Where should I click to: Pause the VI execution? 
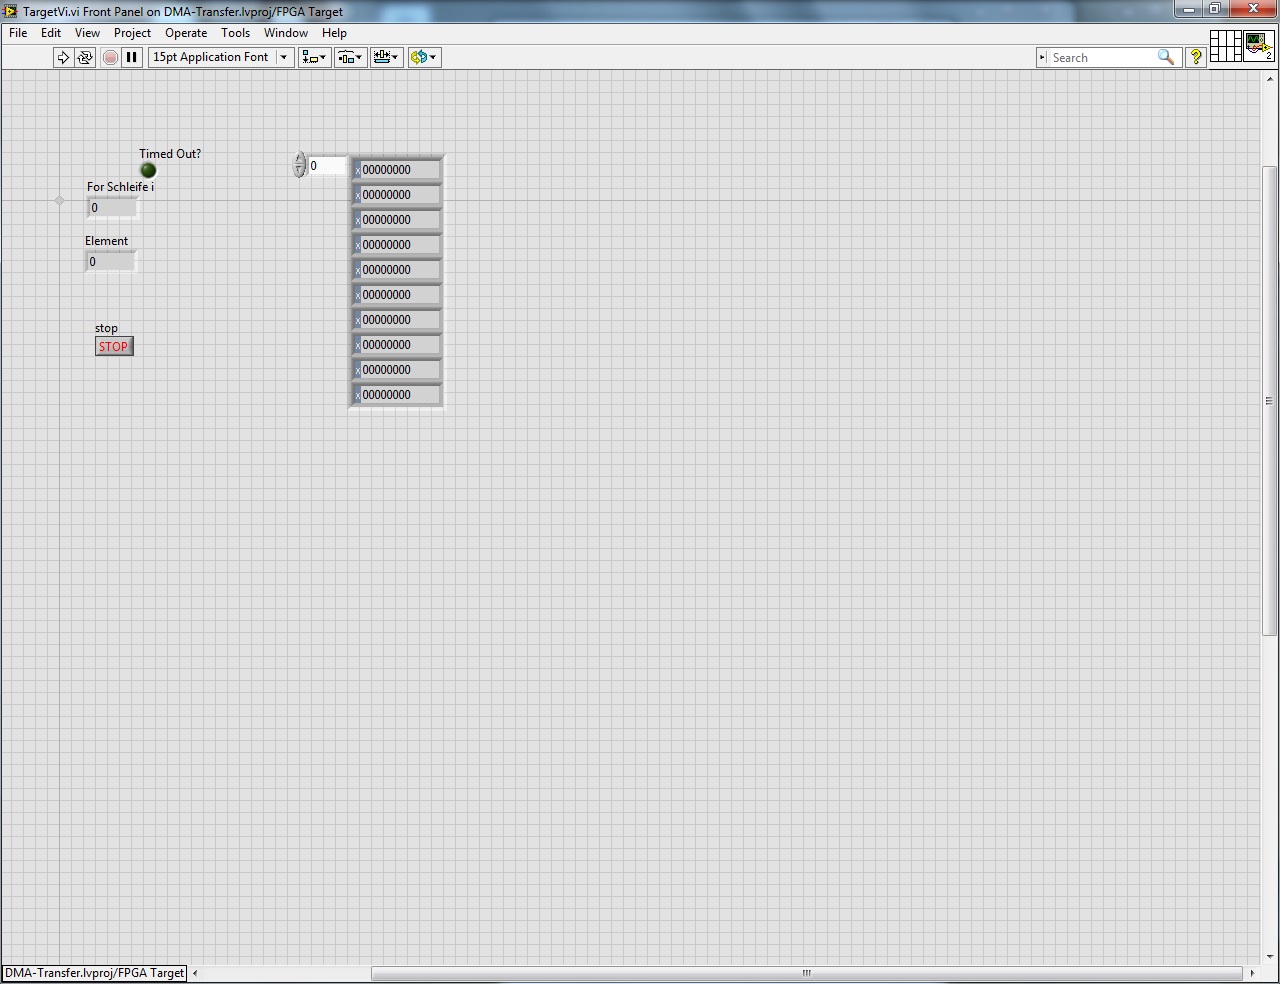click(x=131, y=57)
